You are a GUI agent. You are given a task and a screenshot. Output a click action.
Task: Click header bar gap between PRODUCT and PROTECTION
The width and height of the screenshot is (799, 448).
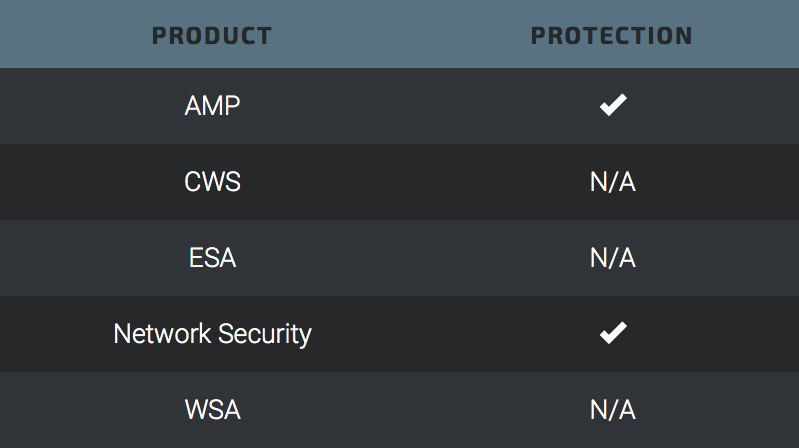click(400, 36)
